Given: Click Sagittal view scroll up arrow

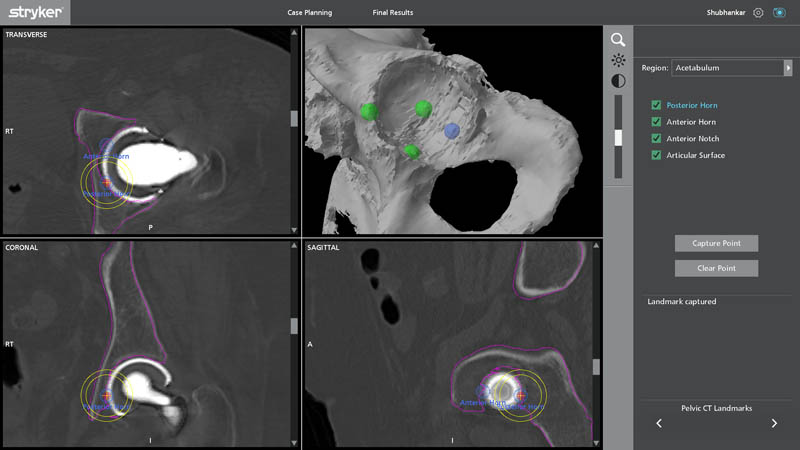Looking at the screenshot, I should pyautogui.click(x=596, y=246).
